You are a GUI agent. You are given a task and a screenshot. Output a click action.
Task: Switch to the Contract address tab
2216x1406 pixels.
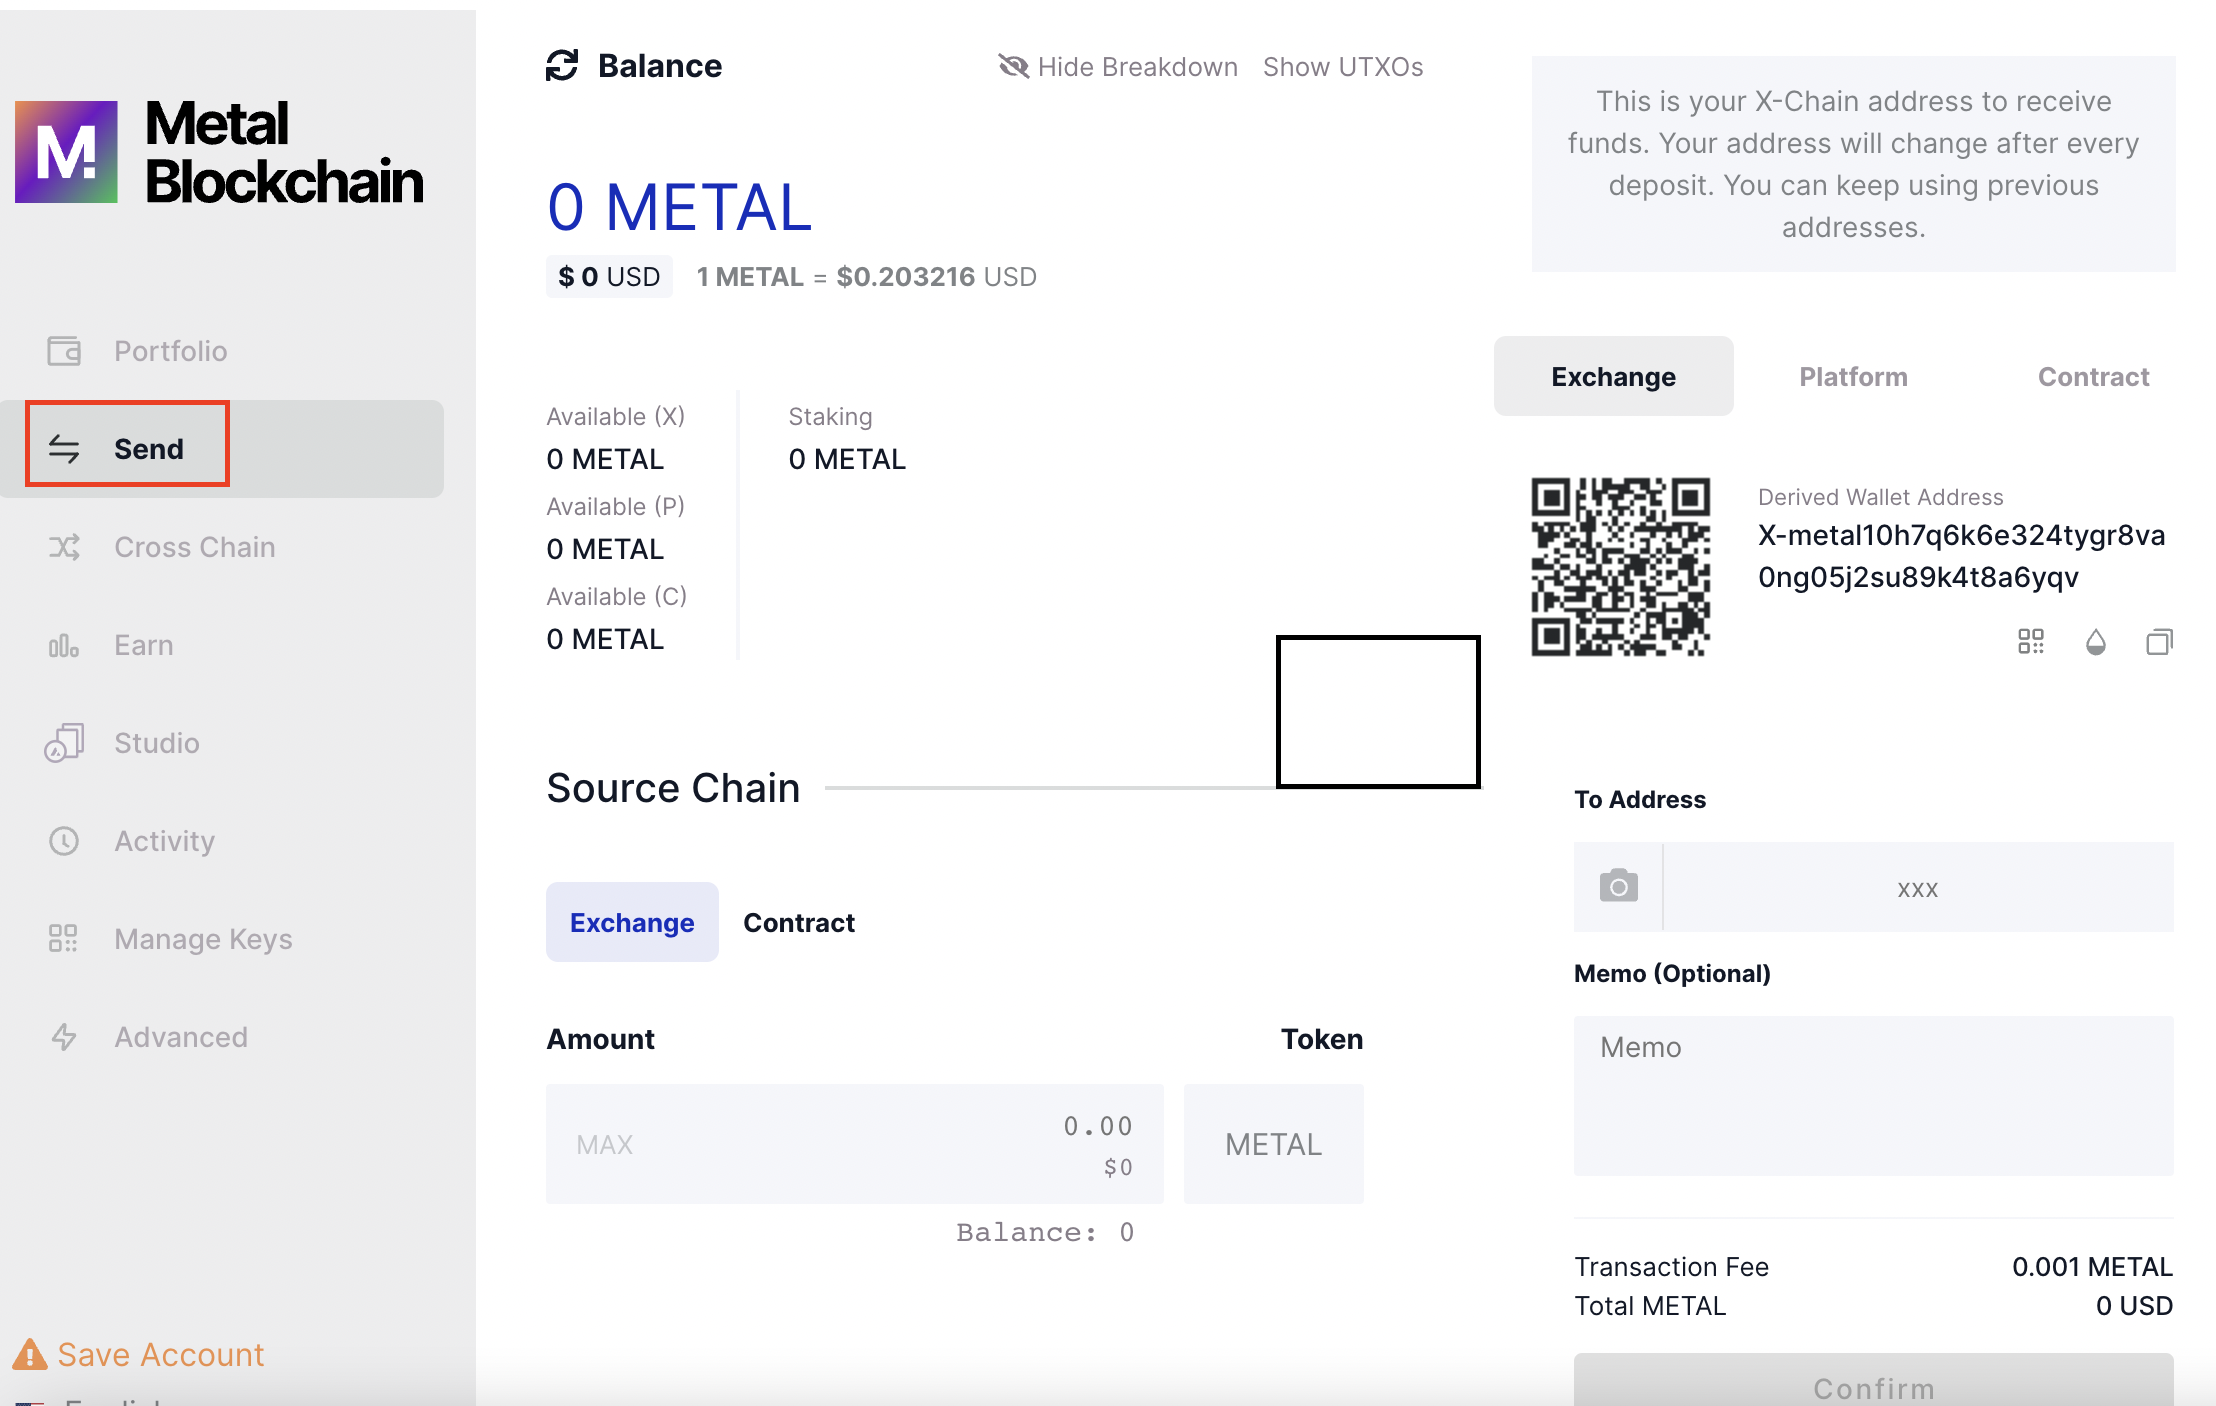[2092, 377]
